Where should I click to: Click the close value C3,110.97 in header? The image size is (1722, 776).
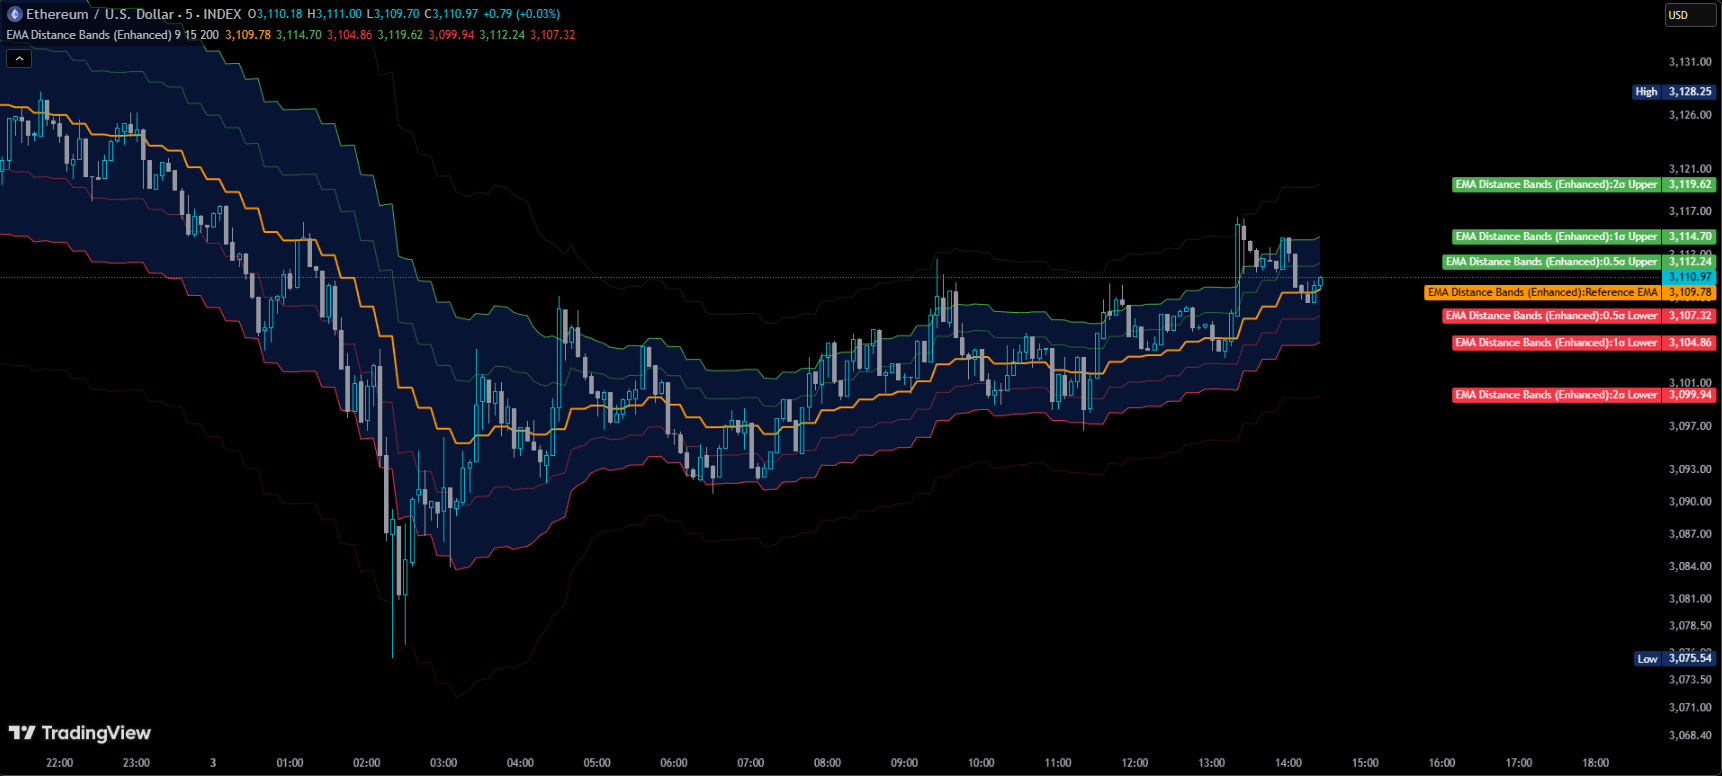pyautogui.click(x=451, y=14)
